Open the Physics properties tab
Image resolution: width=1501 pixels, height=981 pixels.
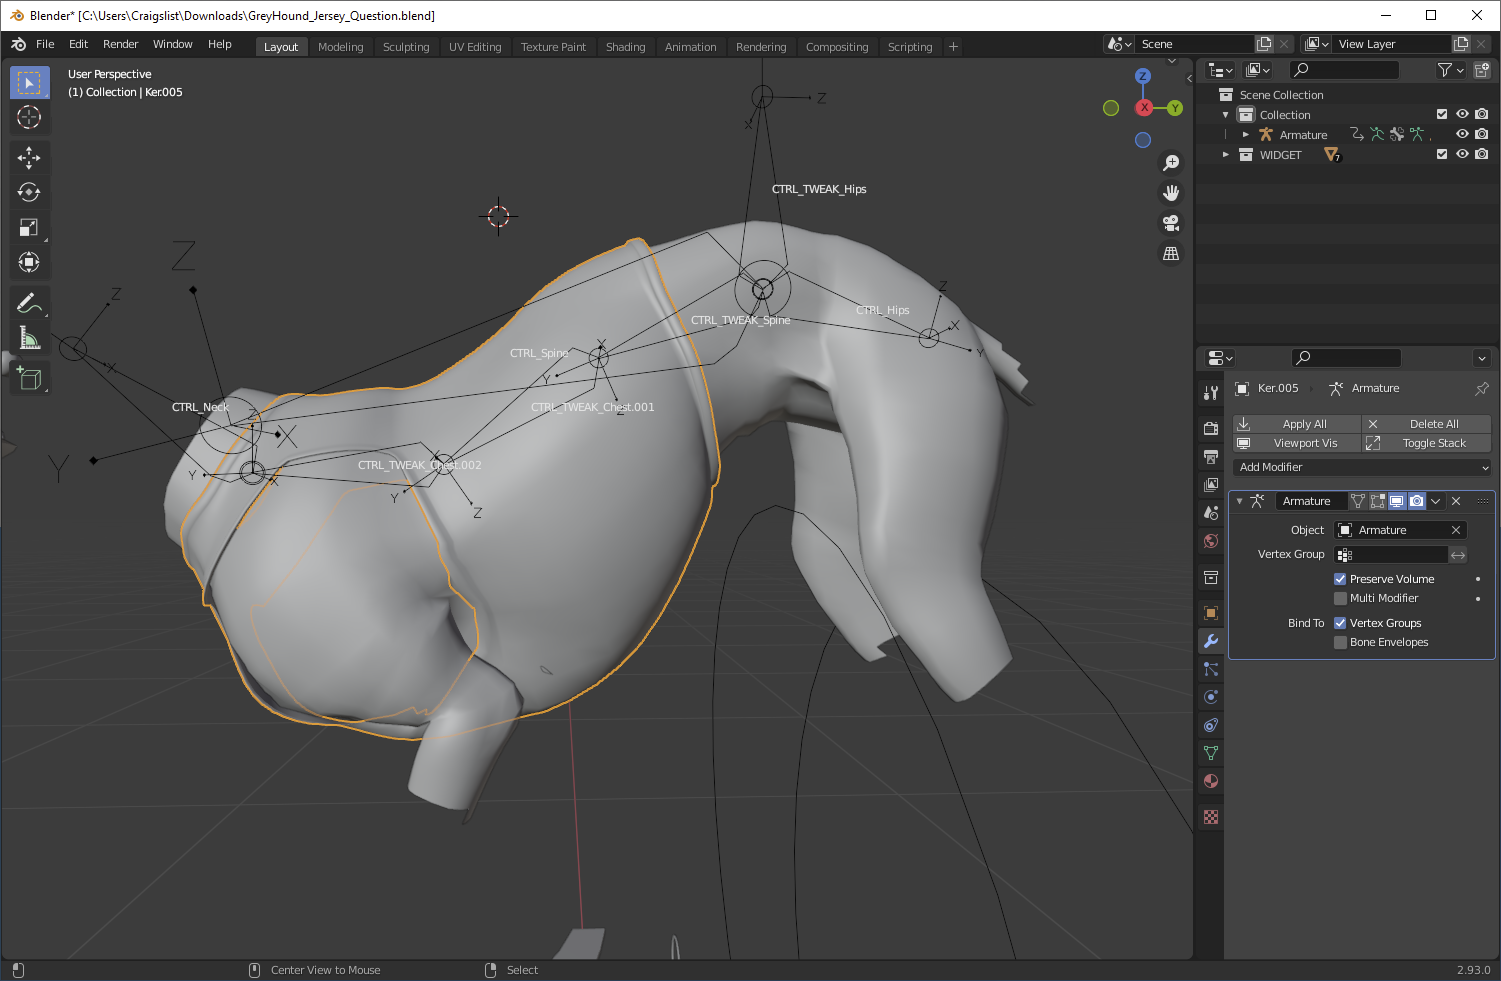[x=1211, y=697]
